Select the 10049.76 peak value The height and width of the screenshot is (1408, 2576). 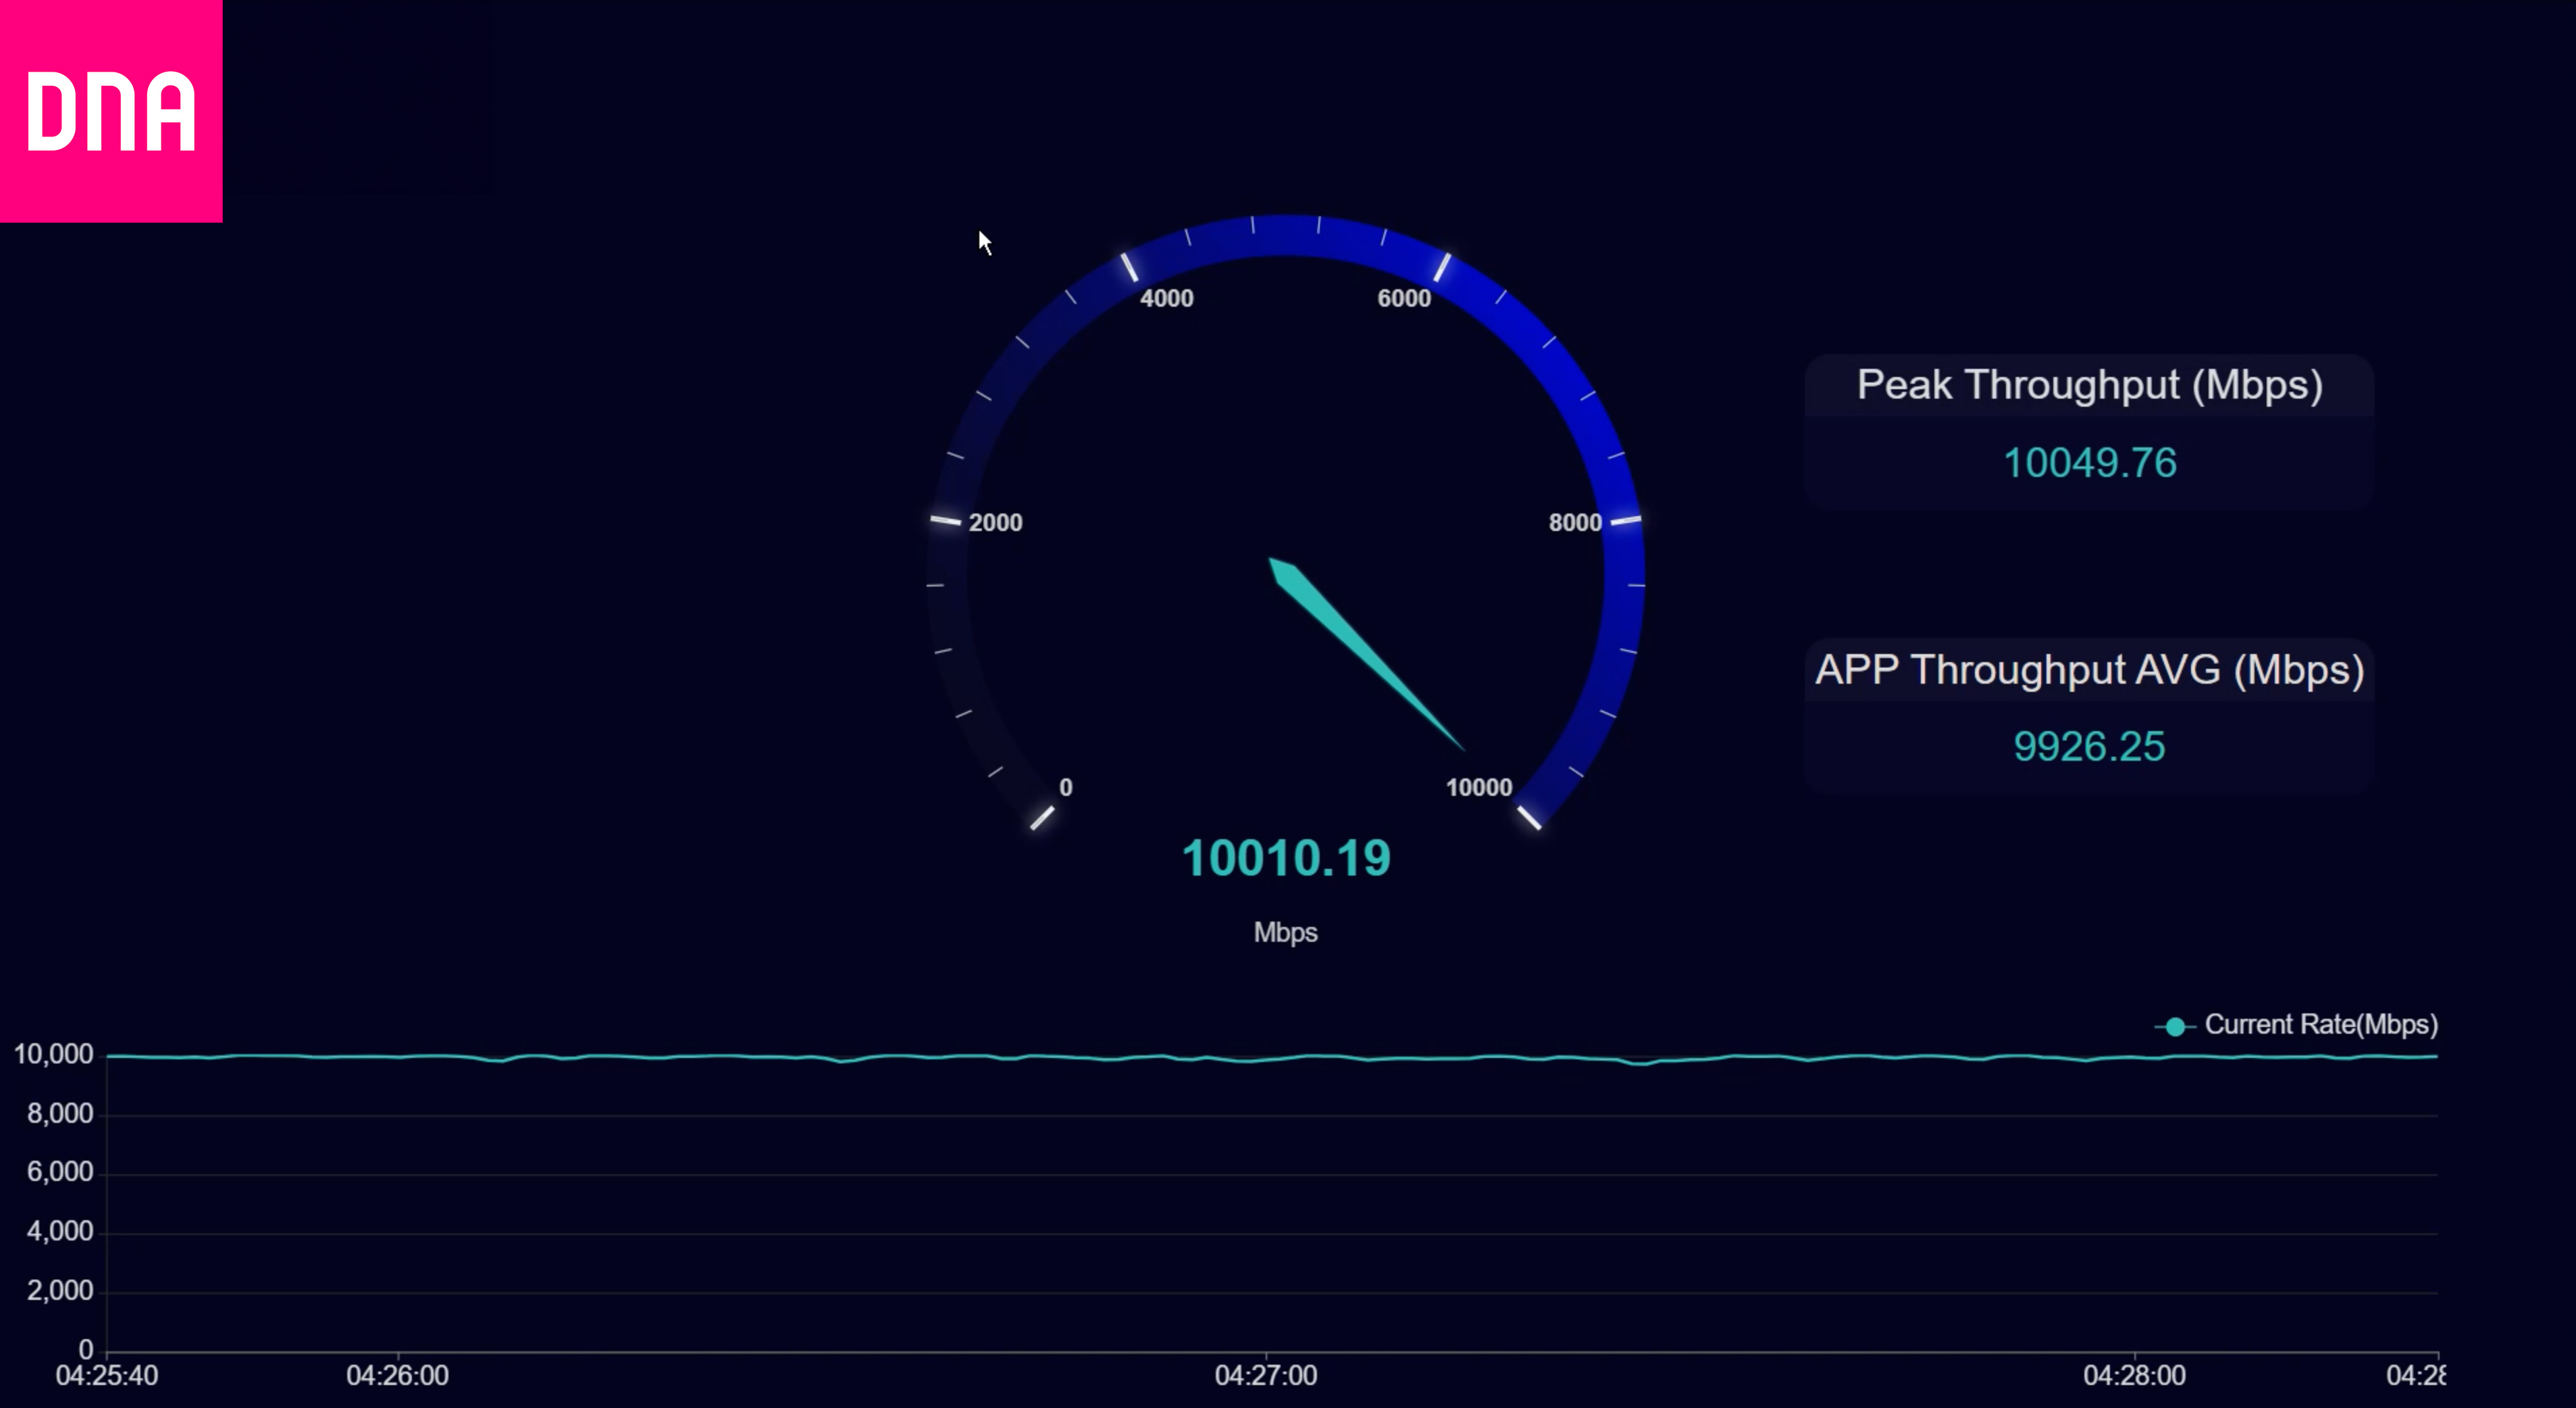pyautogui.click(x=2089, y=463)
